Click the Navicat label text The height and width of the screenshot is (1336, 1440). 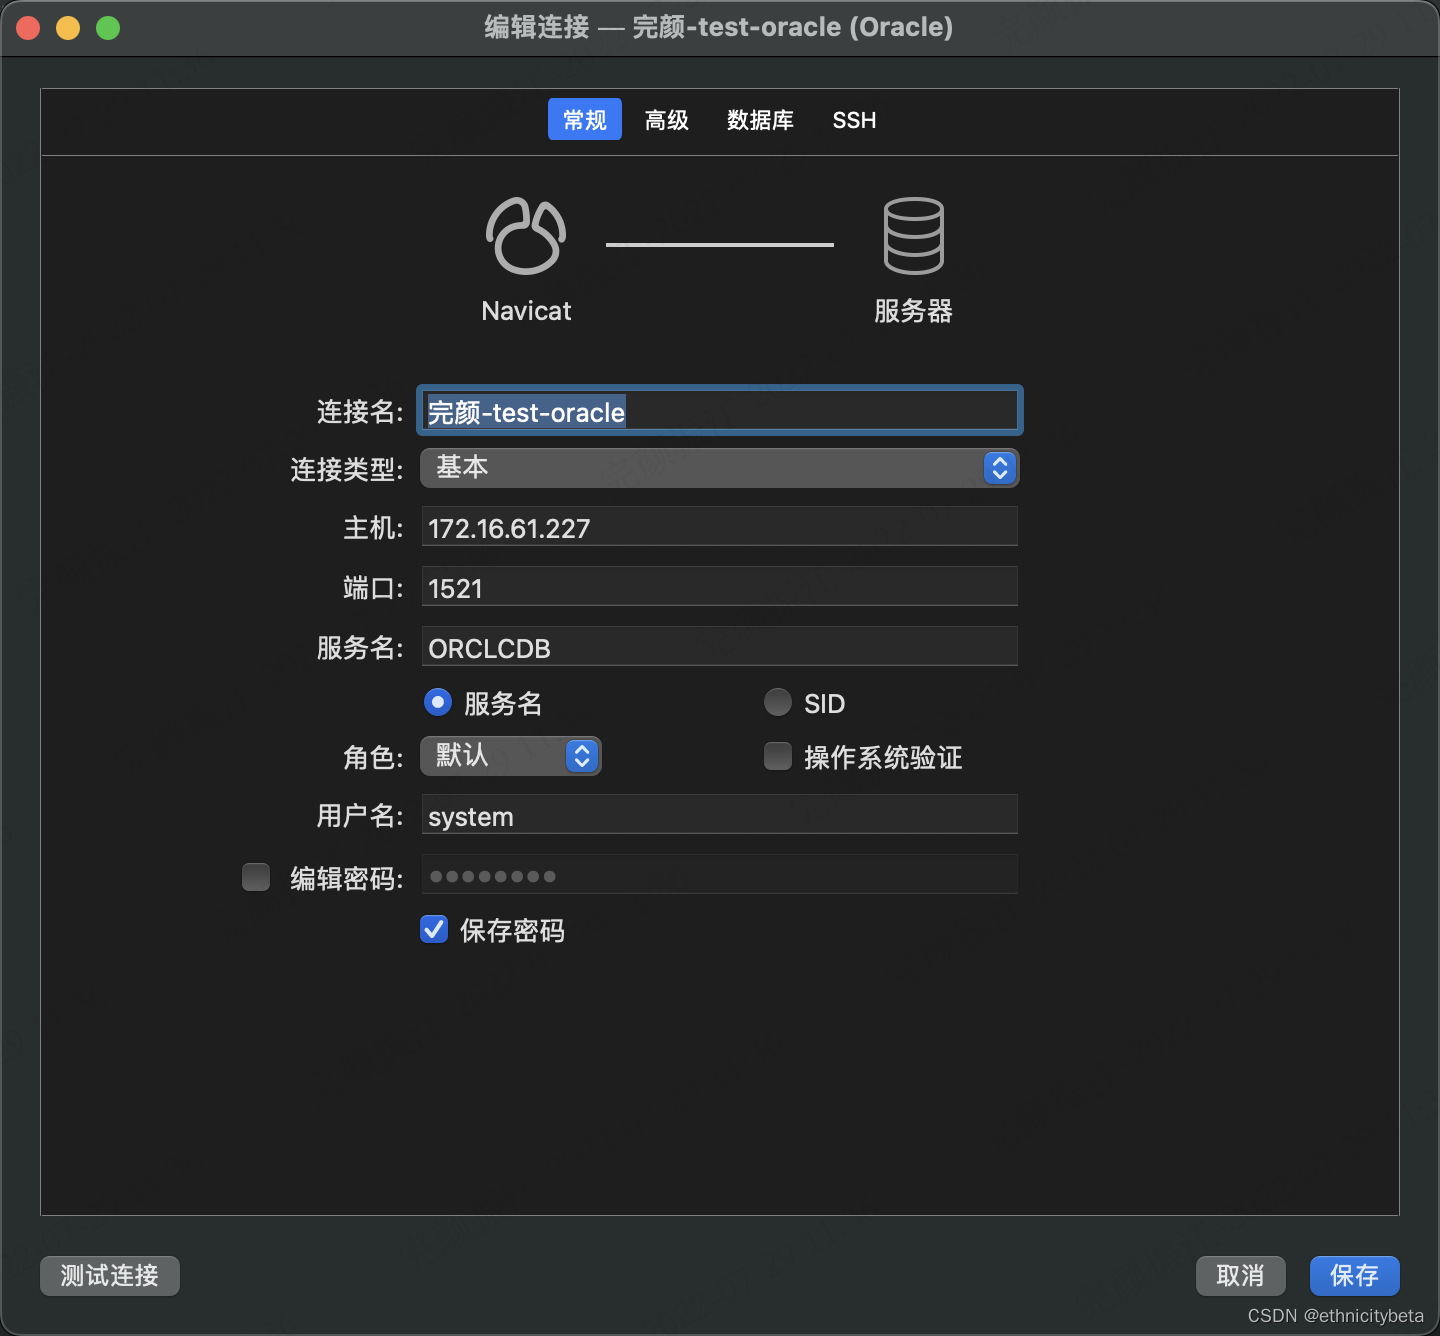click(526, 311)
